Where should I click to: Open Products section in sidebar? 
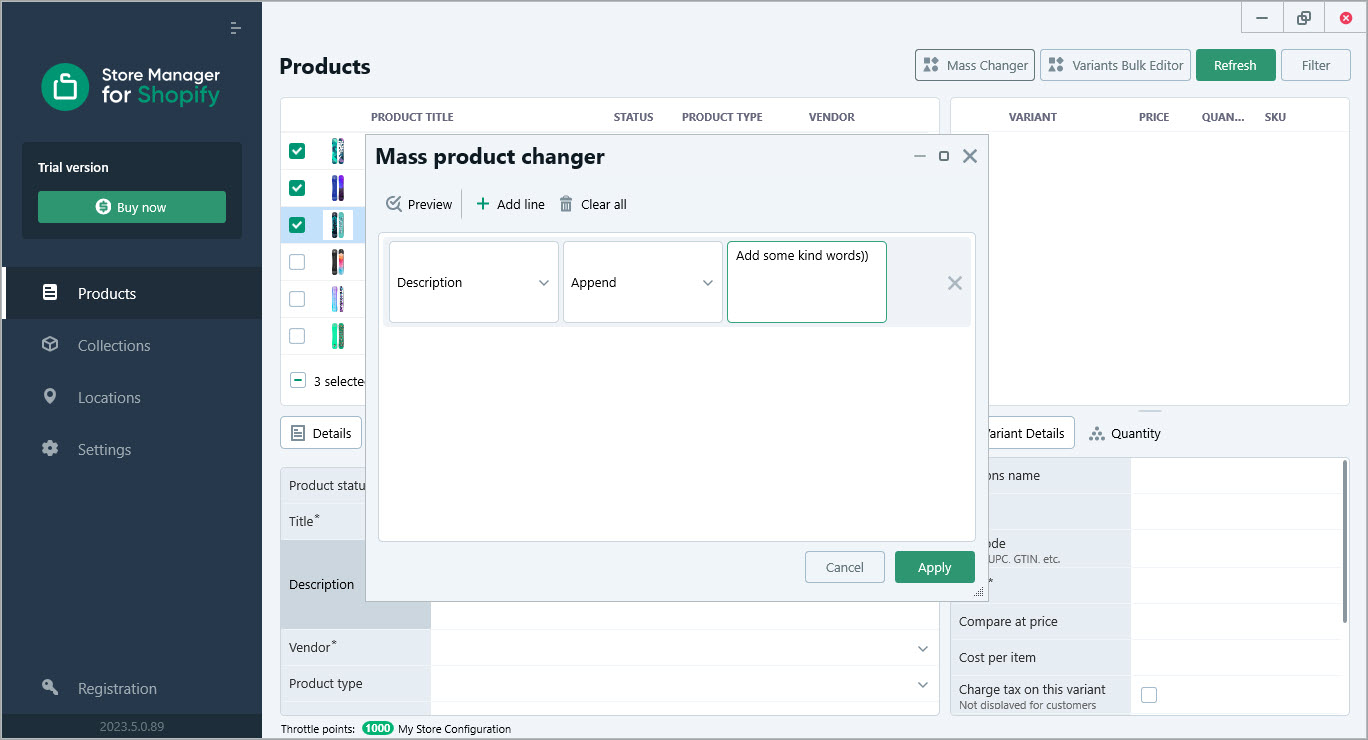[x=132, y=293]
